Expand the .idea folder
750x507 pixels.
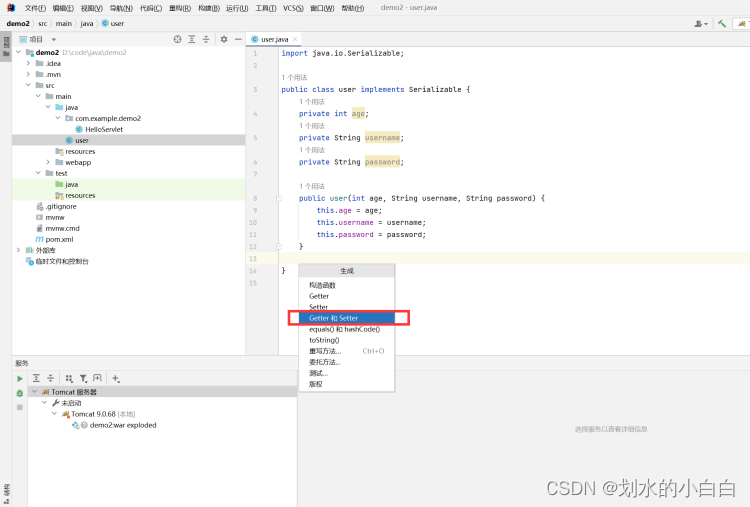pyautogui.click(x=28, y=63)
